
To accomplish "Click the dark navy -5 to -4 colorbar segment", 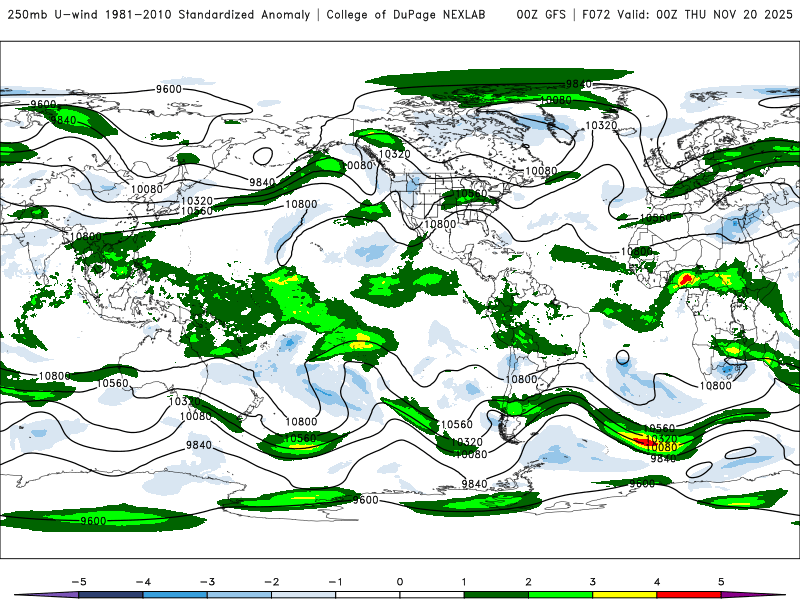I will pyautogui.click(x=111, y=595).
